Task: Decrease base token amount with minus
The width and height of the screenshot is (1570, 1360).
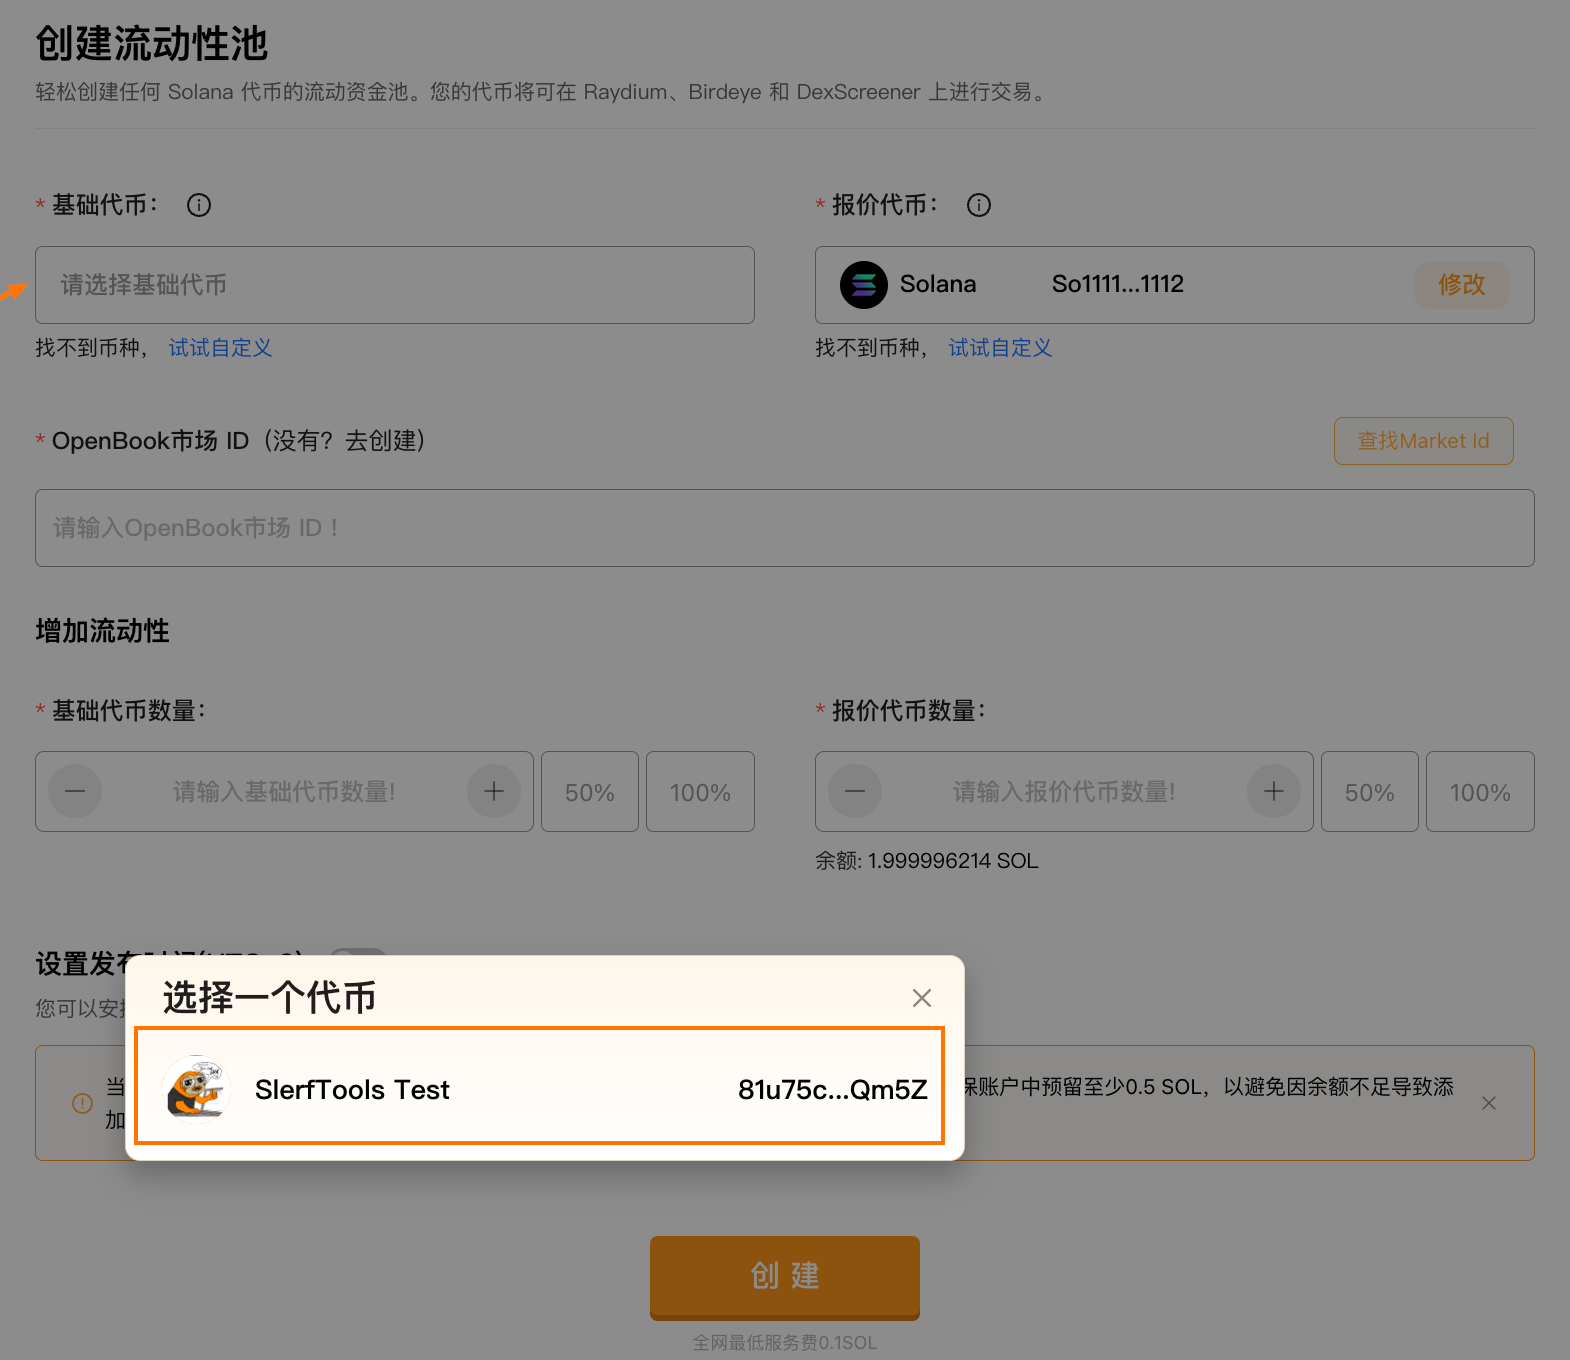Action: pos(75,792)
